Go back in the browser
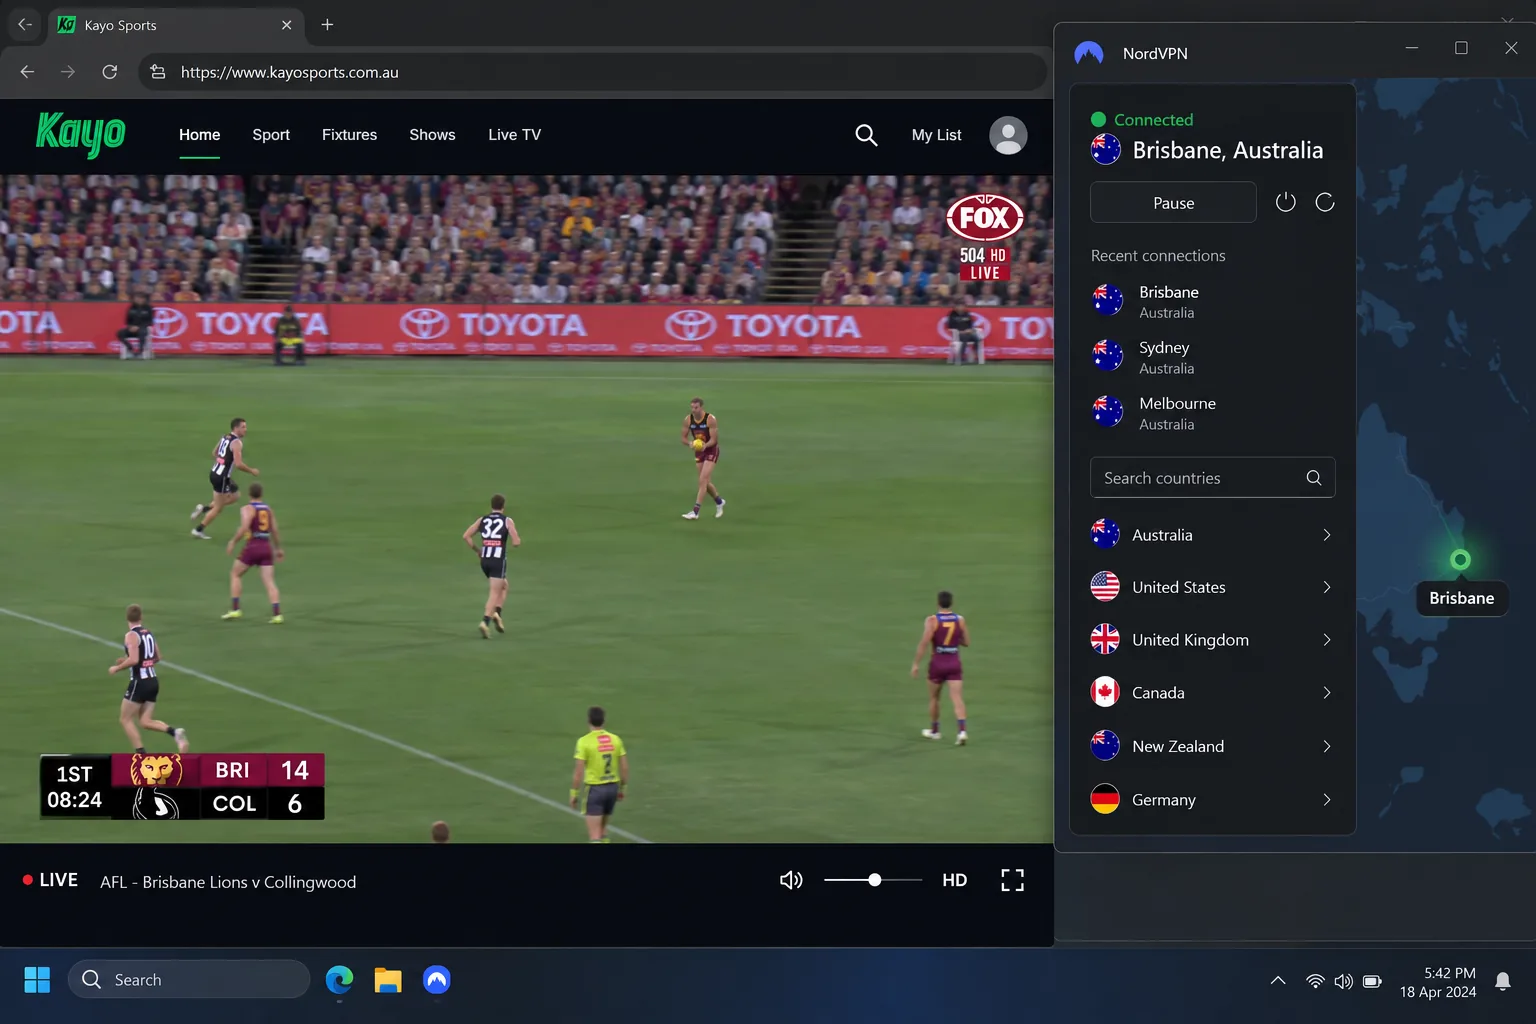1536x1024 pixels. click(27, 72)
